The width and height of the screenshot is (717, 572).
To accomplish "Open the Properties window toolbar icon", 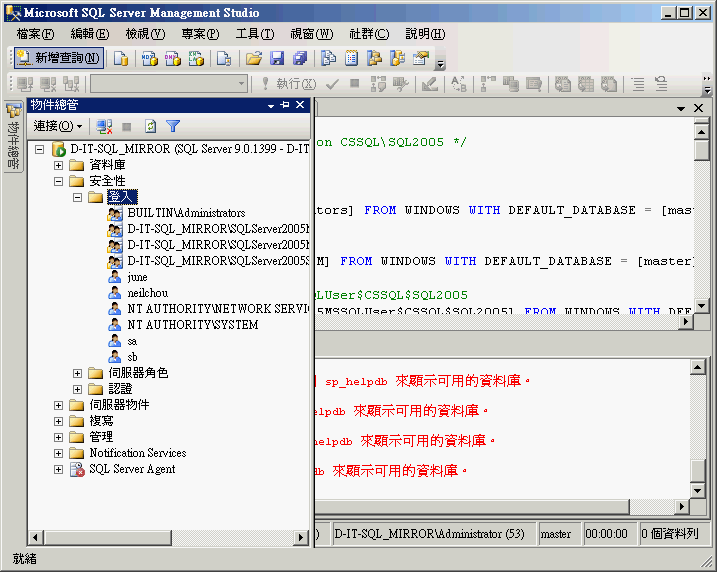I will (x=421, y=58).
